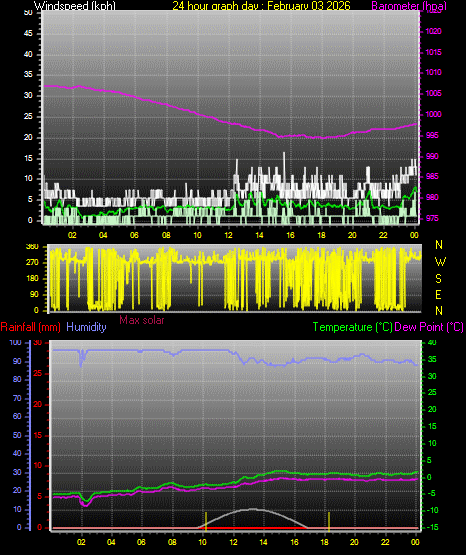Viewport: 466px width, 555px height.
Task: Click '70' on the blue Humidity axis
Action: (17, 398)
